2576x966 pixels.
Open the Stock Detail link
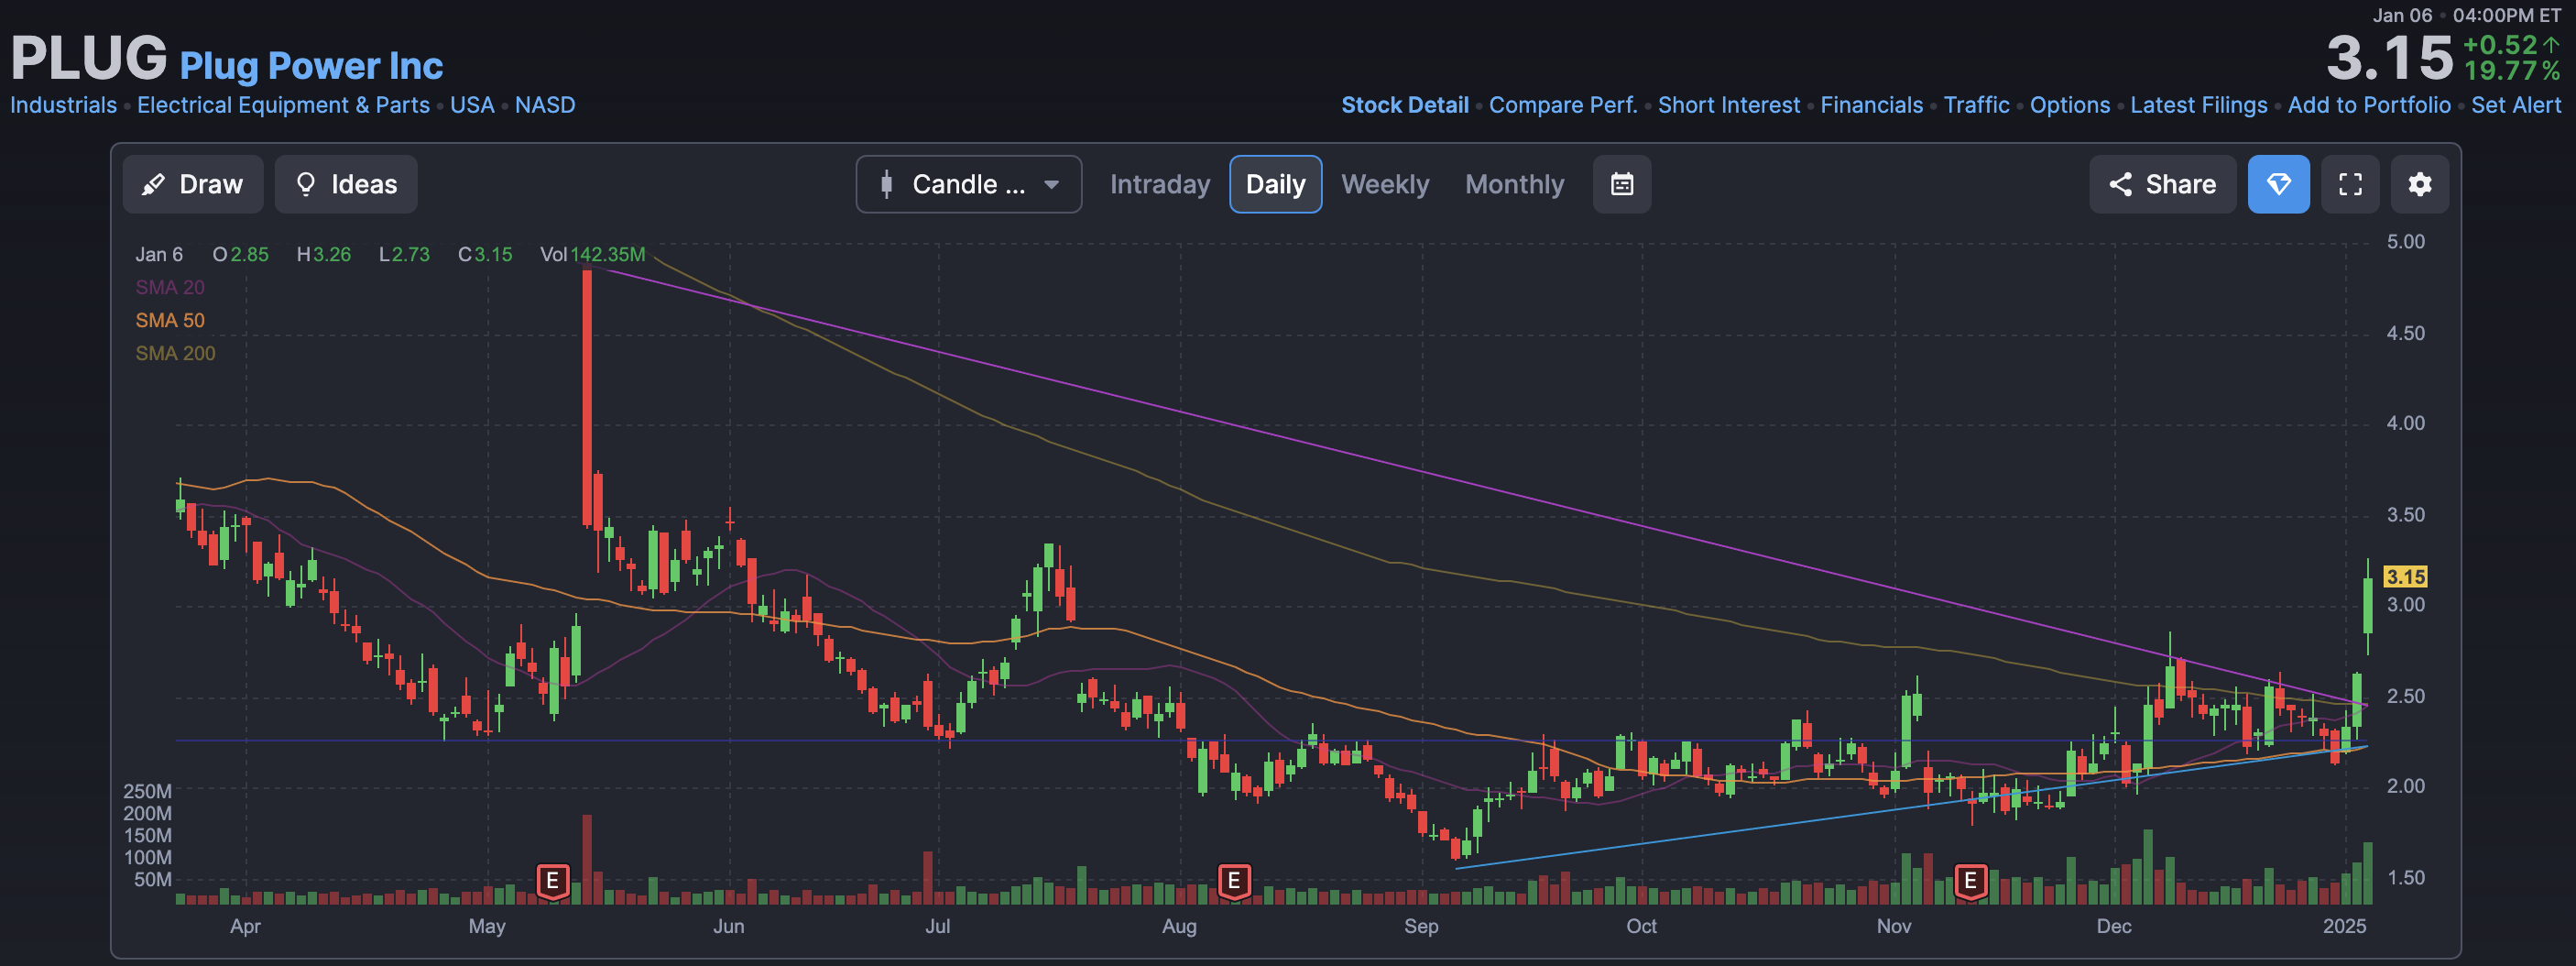click(1404, 105)
